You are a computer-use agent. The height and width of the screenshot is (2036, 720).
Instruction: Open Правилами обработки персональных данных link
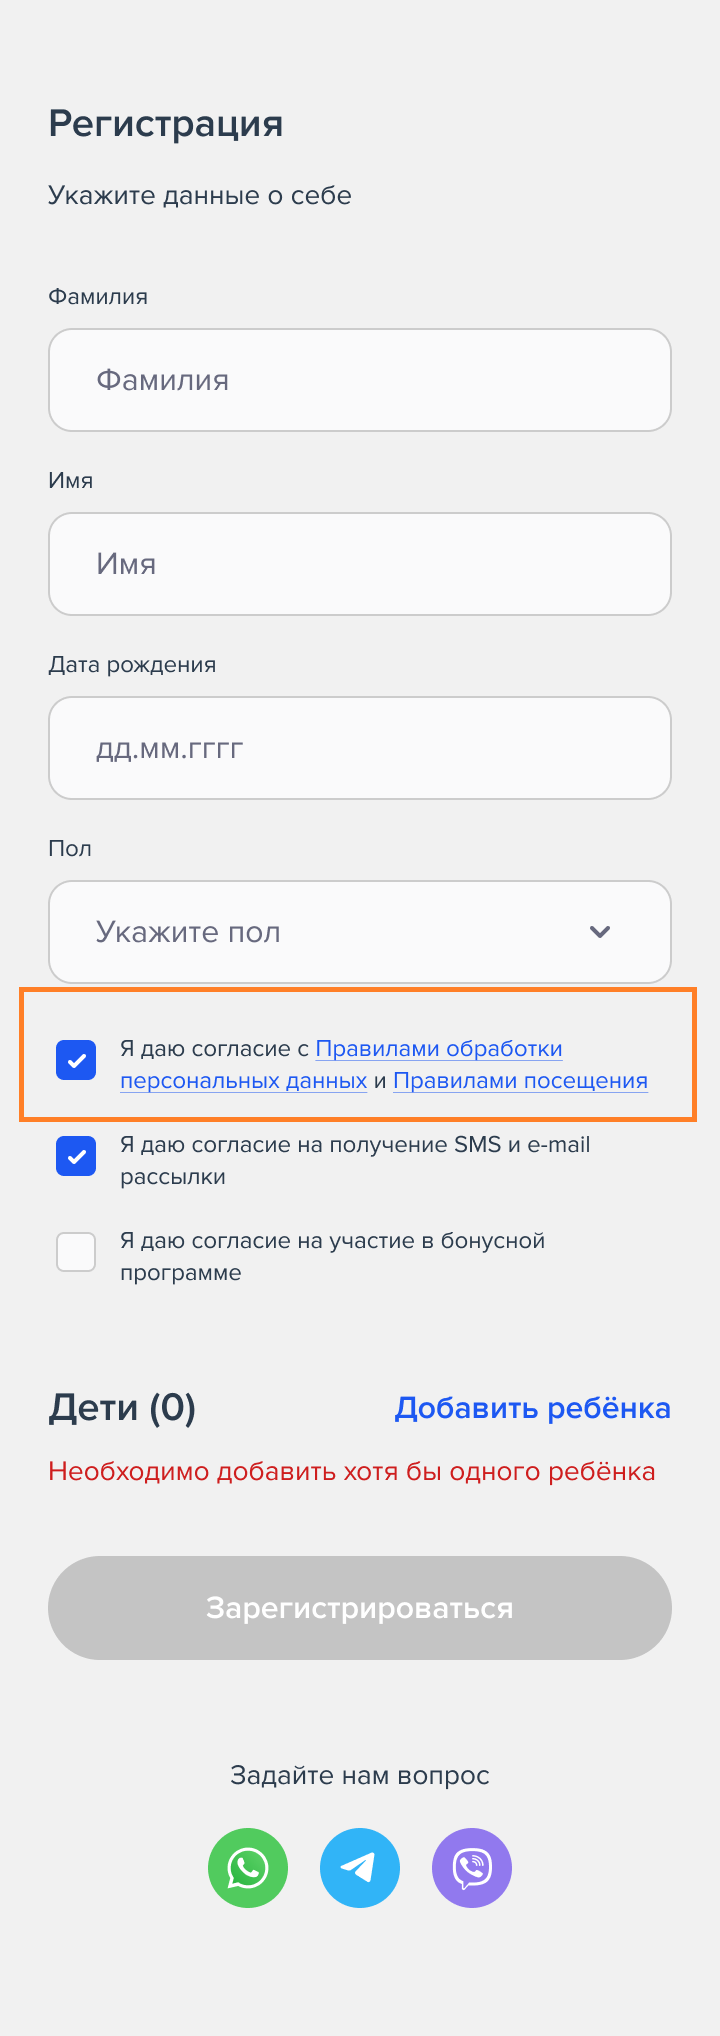click(438, 1049)
